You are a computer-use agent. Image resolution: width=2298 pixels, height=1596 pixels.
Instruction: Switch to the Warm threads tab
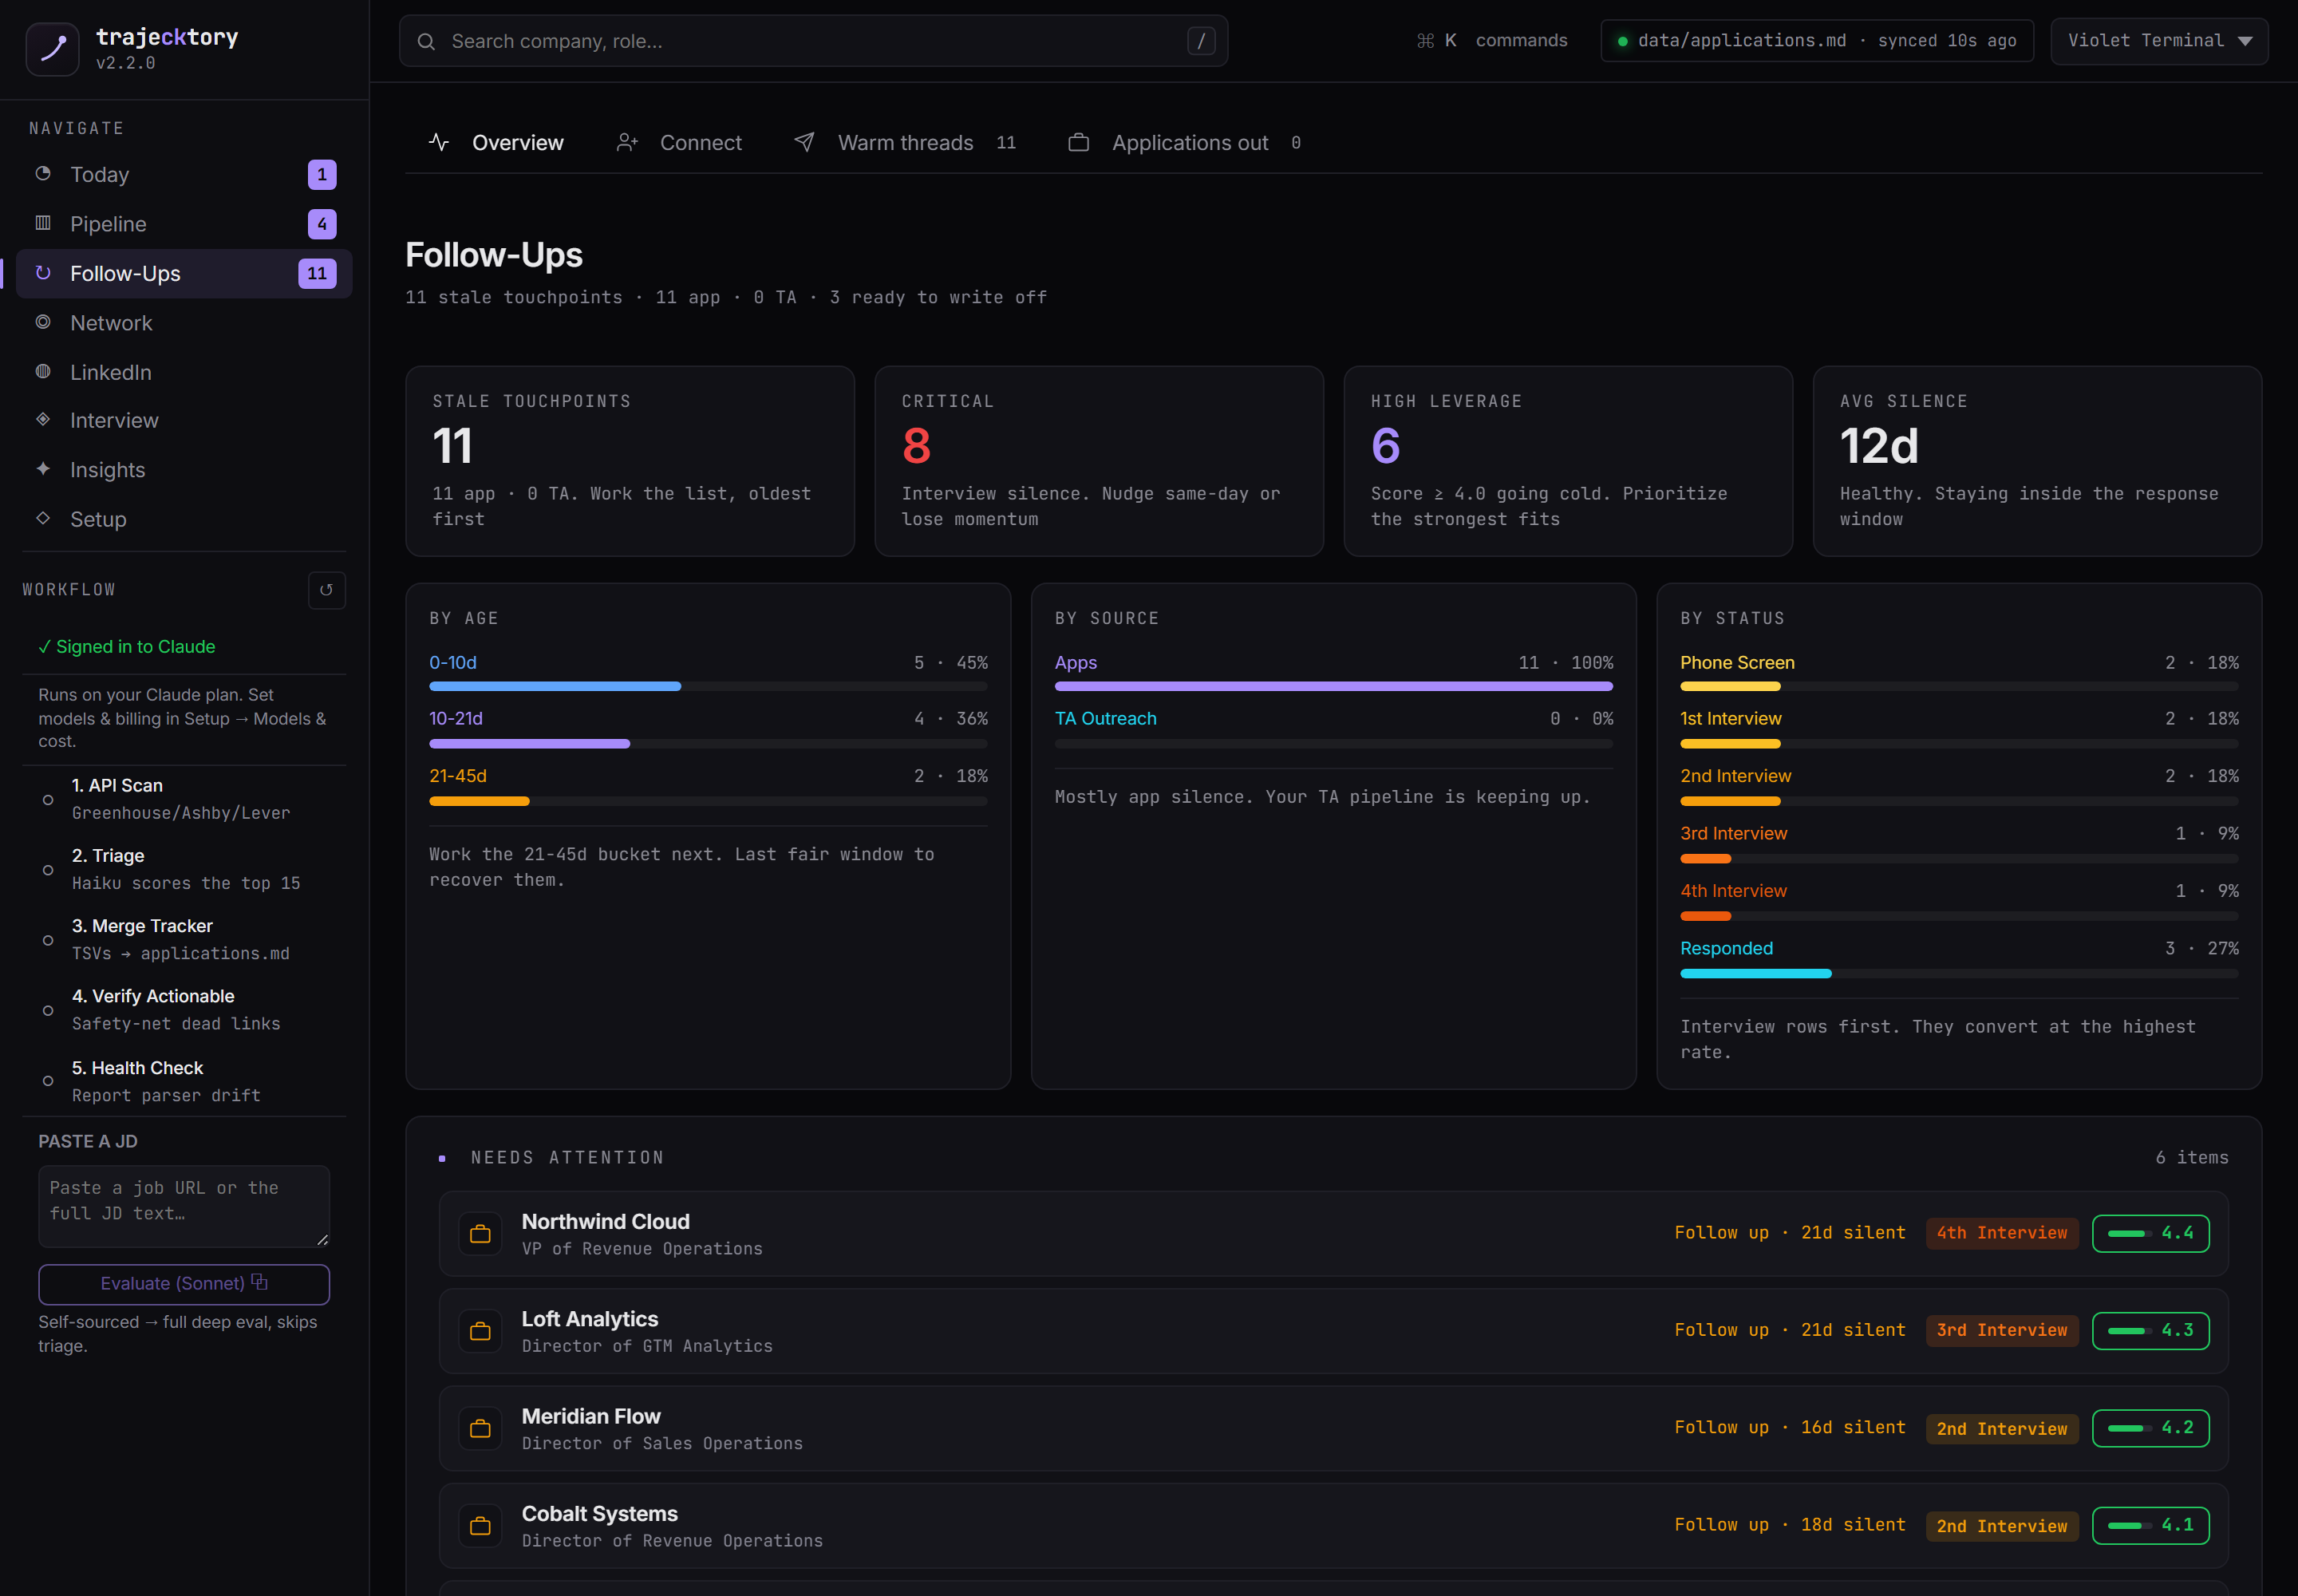tap(904, 143)
